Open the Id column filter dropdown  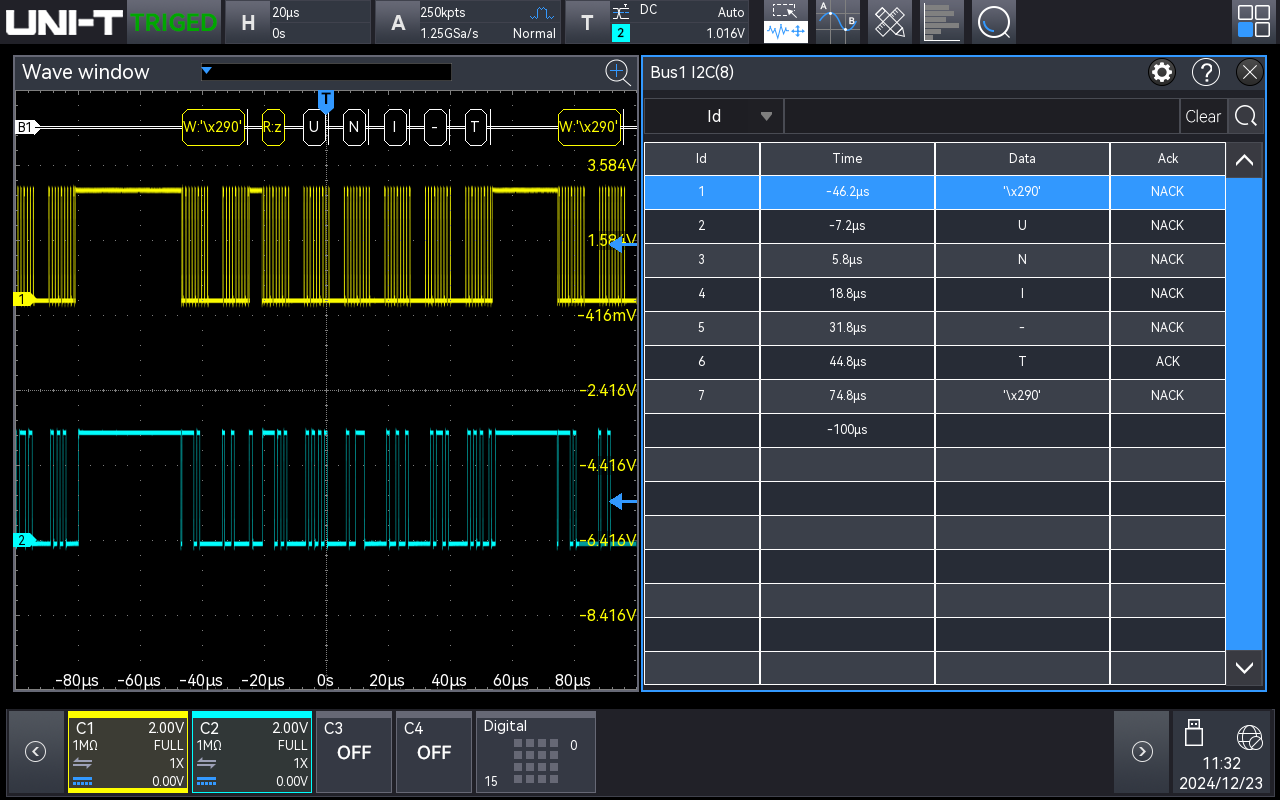pyautogui.click(x=766, y=116)
